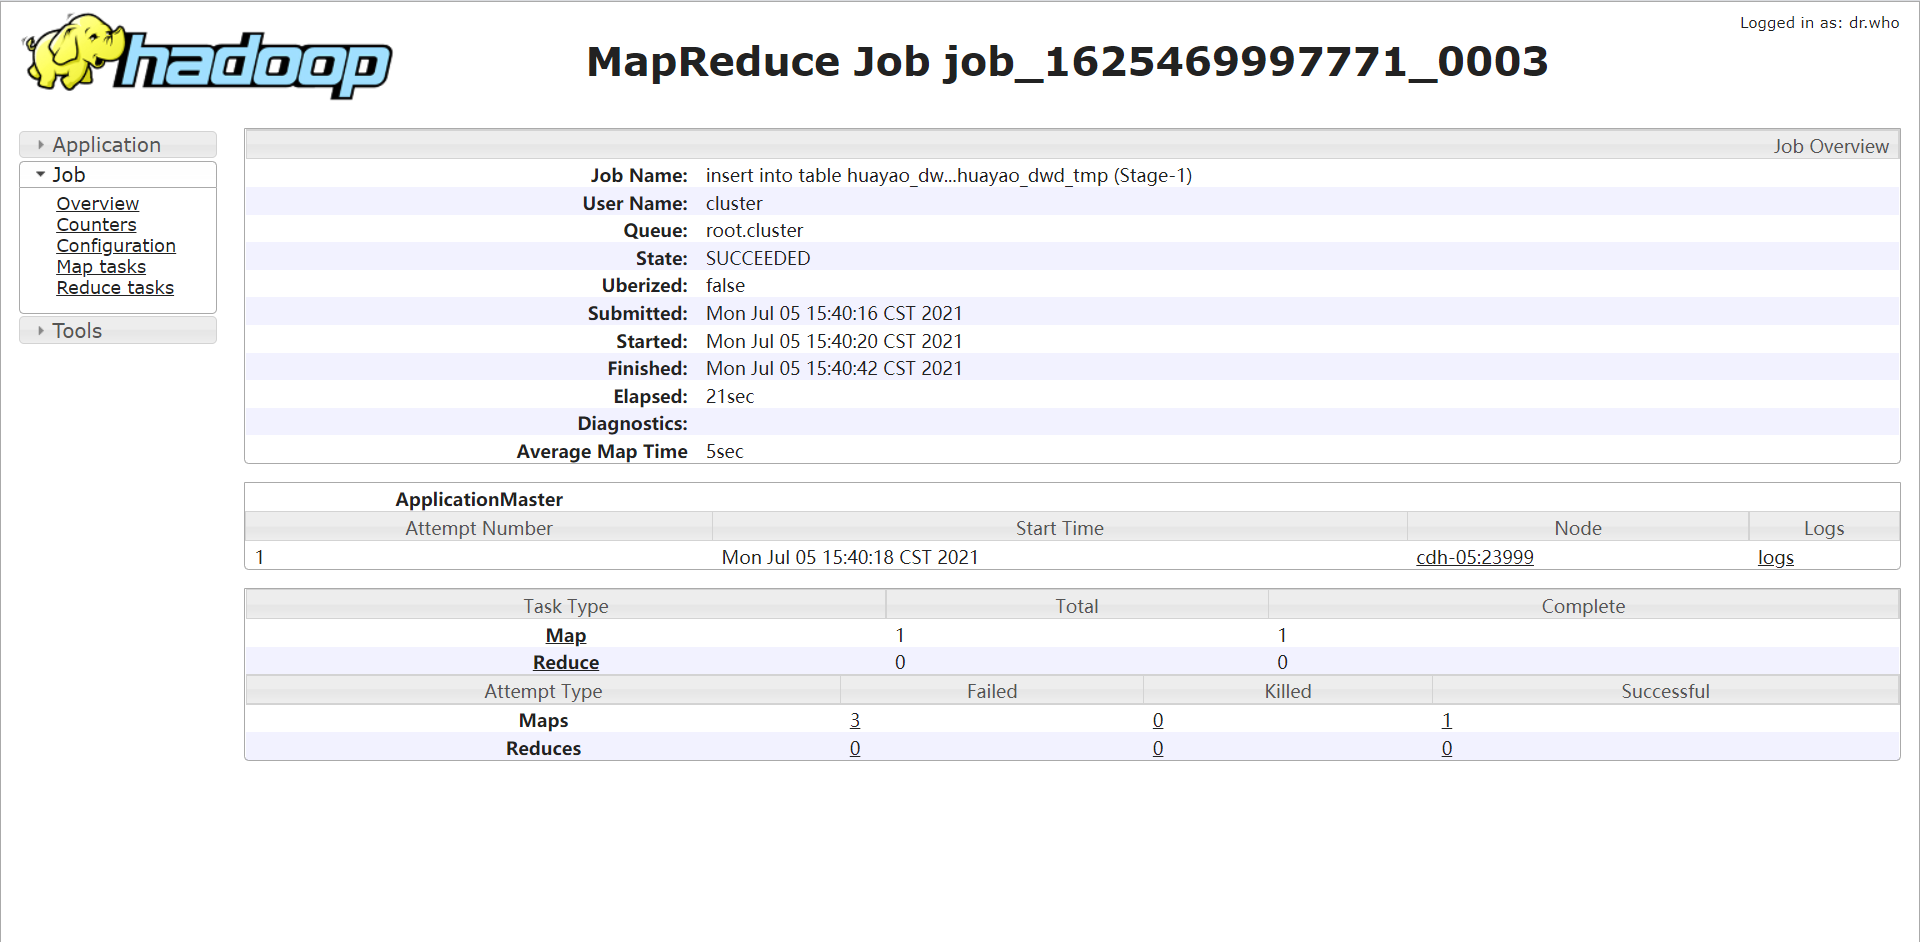This screenshot has height=942, width=1920.
Task: Select the Reduce link in the Task Type table
Action: click(565, 662)
